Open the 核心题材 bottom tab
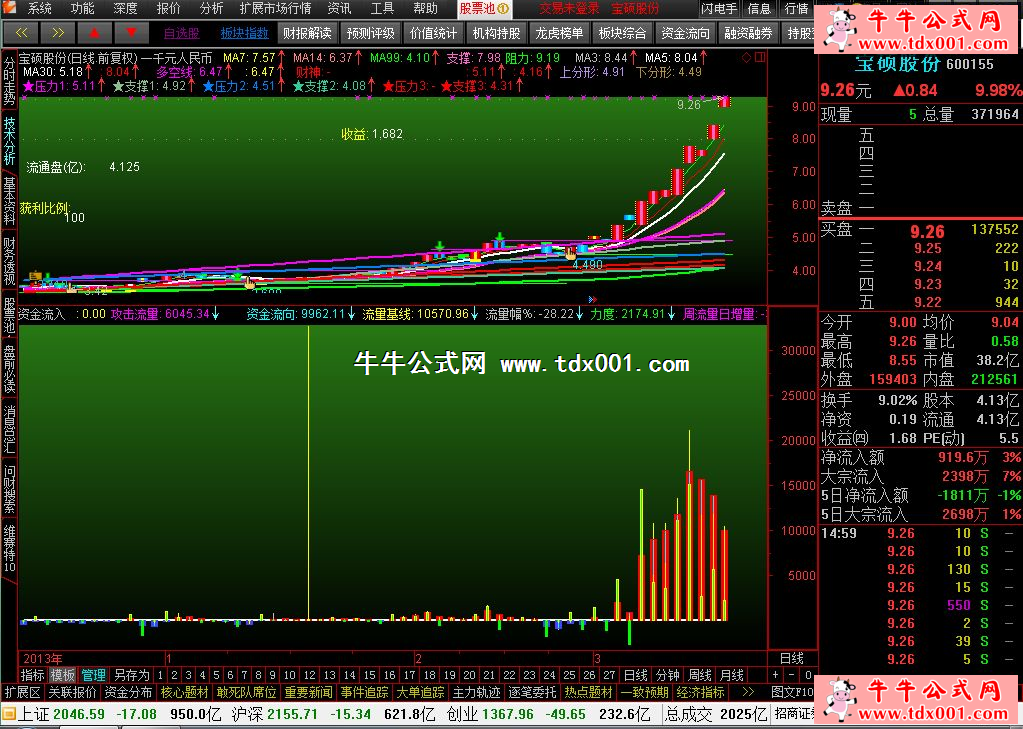Viewport: 1023px width, 729px height. click(185, 692)
